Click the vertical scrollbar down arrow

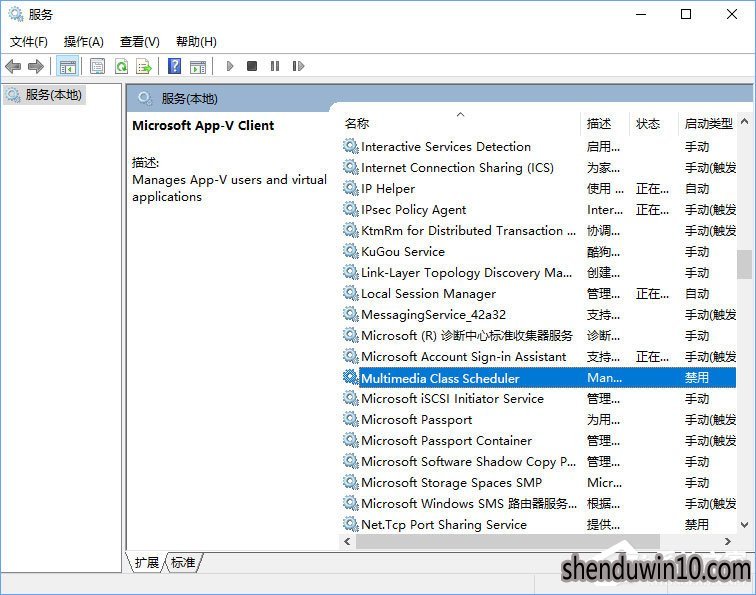[x=744, y=525]
